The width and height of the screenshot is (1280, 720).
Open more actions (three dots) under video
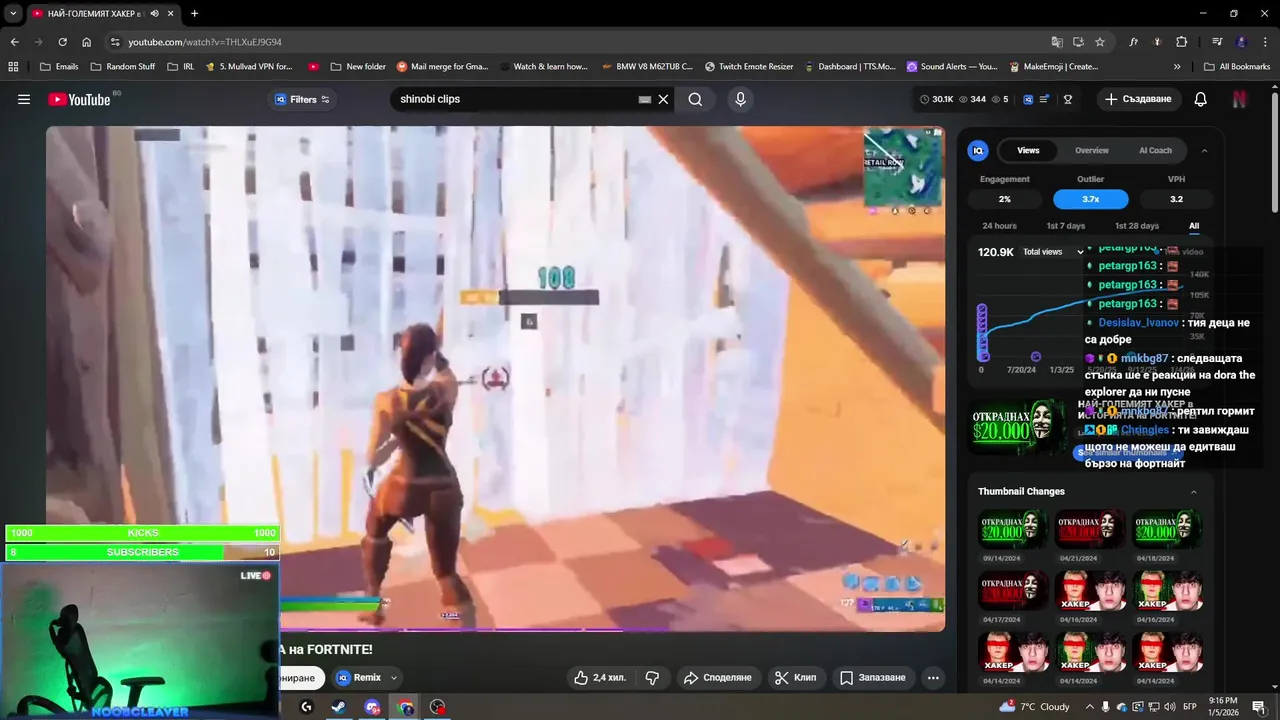[933, 677]
